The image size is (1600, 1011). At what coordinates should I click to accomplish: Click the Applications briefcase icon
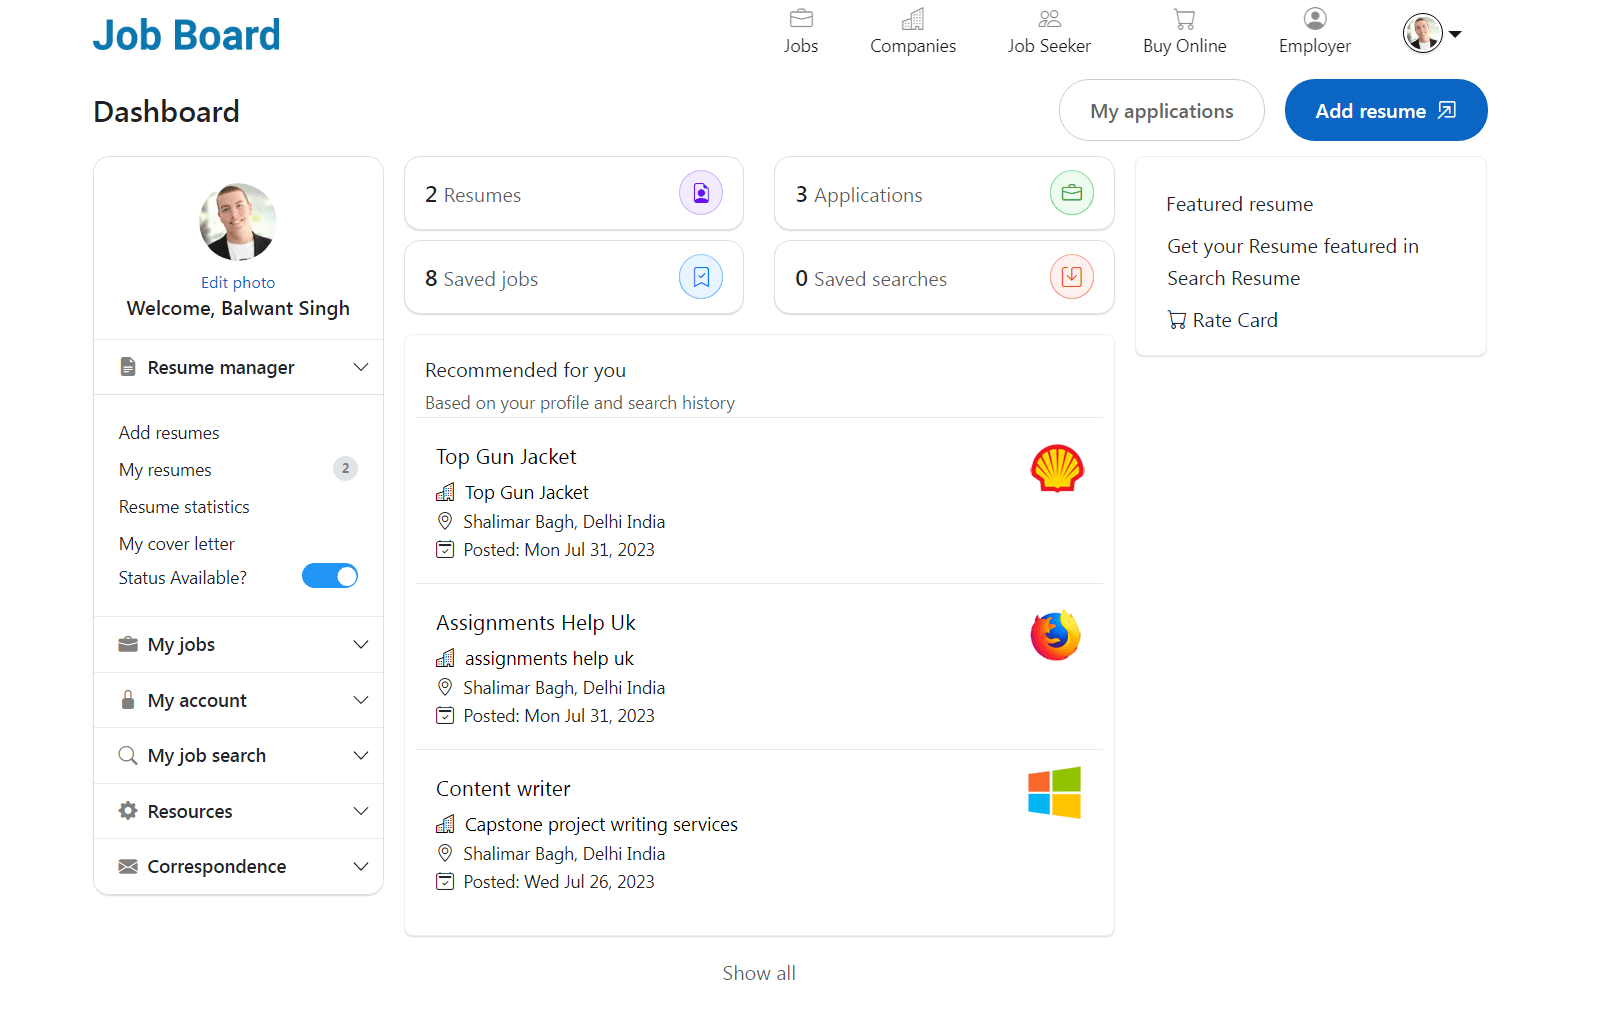point(1071,192)
